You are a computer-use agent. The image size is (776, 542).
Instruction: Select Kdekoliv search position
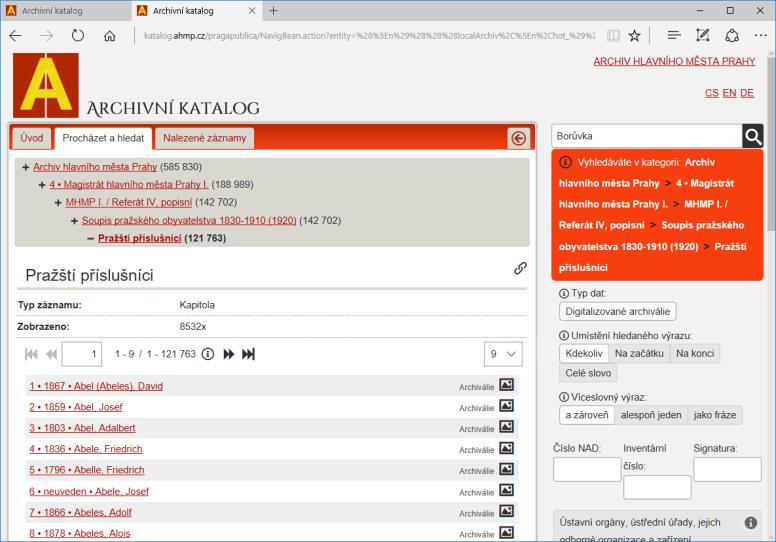pos(584,353)
